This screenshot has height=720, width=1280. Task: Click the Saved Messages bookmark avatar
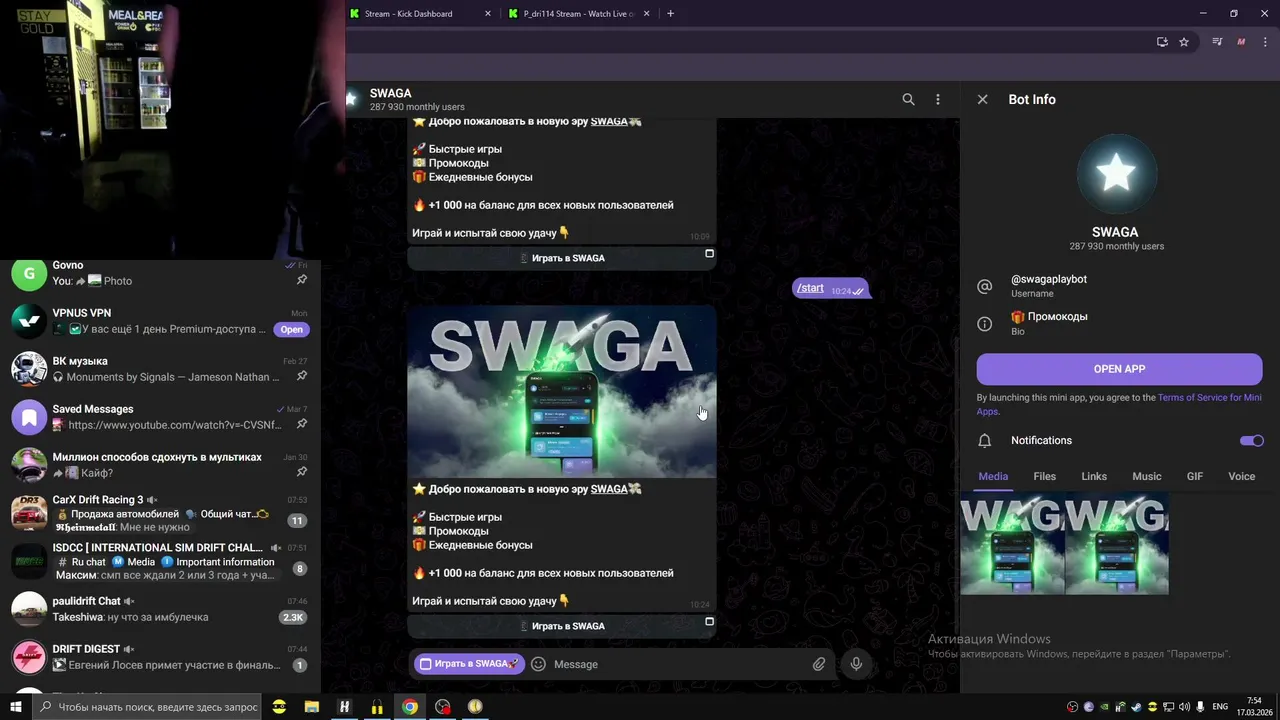[29, 417]
